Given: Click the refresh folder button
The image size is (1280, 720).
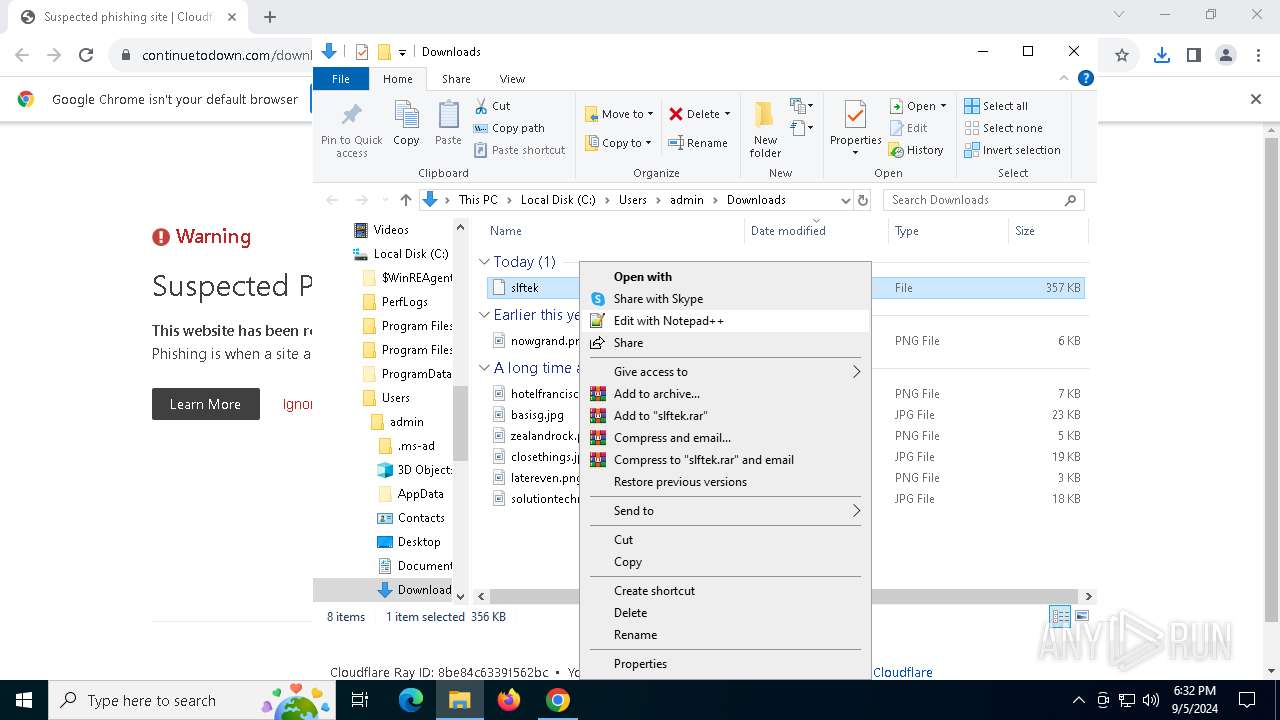Looking at the screenshot, I should (x=864, y=200).
